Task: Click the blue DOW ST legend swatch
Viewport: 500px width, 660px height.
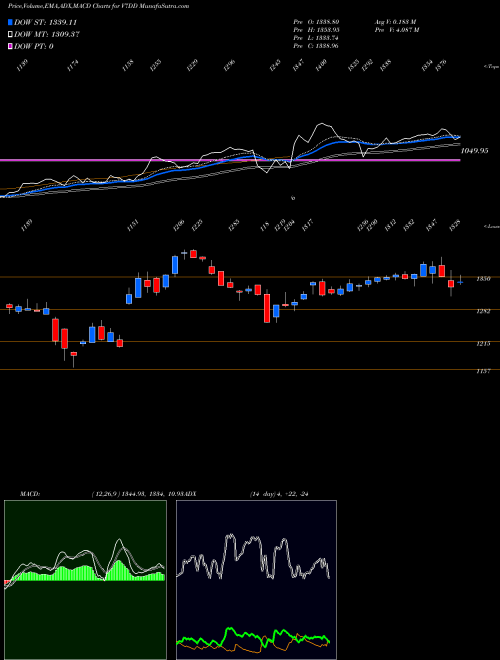Action: click(x=11, y=23)
